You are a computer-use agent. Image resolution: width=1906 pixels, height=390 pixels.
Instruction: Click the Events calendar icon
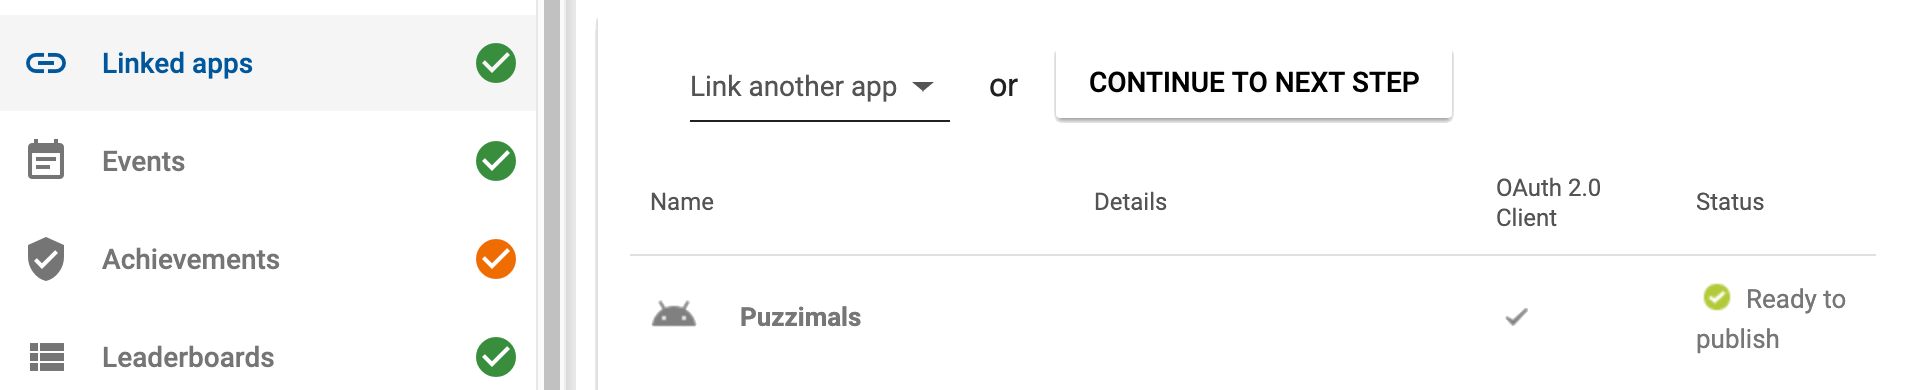coord(46,160)
